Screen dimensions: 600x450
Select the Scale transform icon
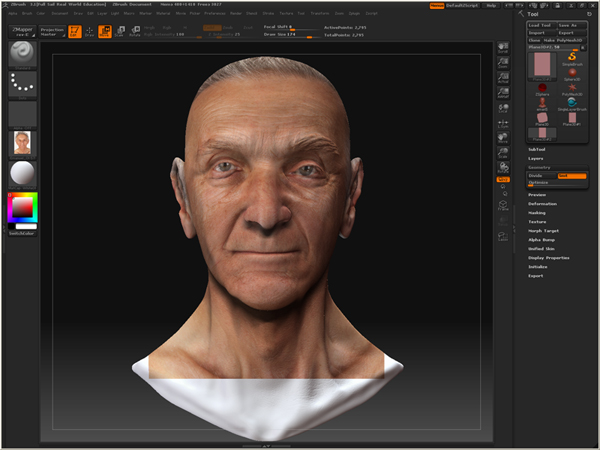(x=120, y=31)
